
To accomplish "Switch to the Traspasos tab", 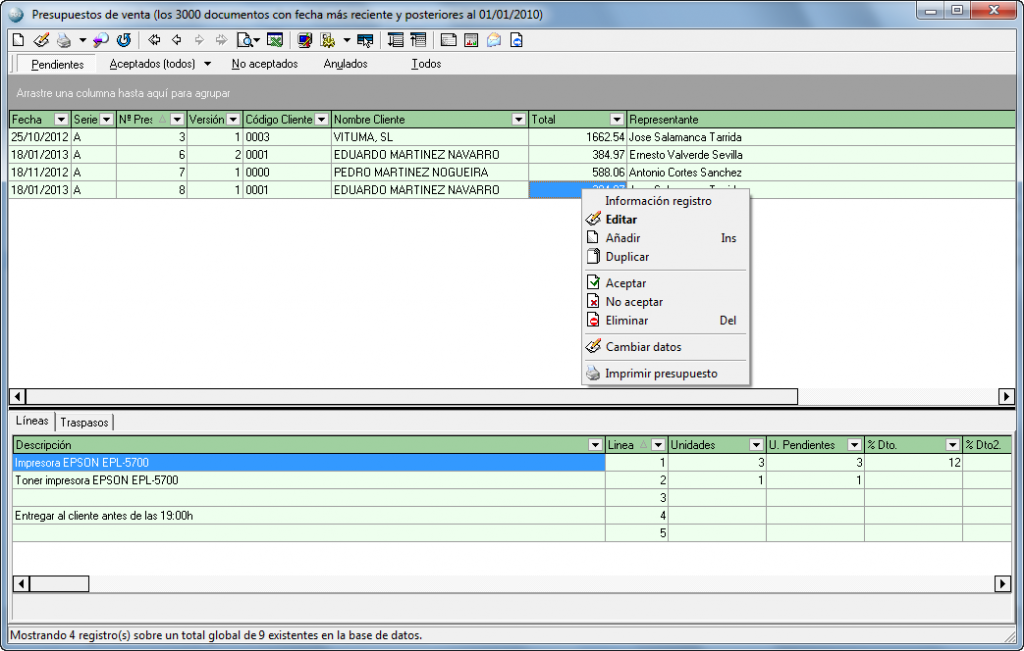I will pyautogui.click(x=84, y=422).
